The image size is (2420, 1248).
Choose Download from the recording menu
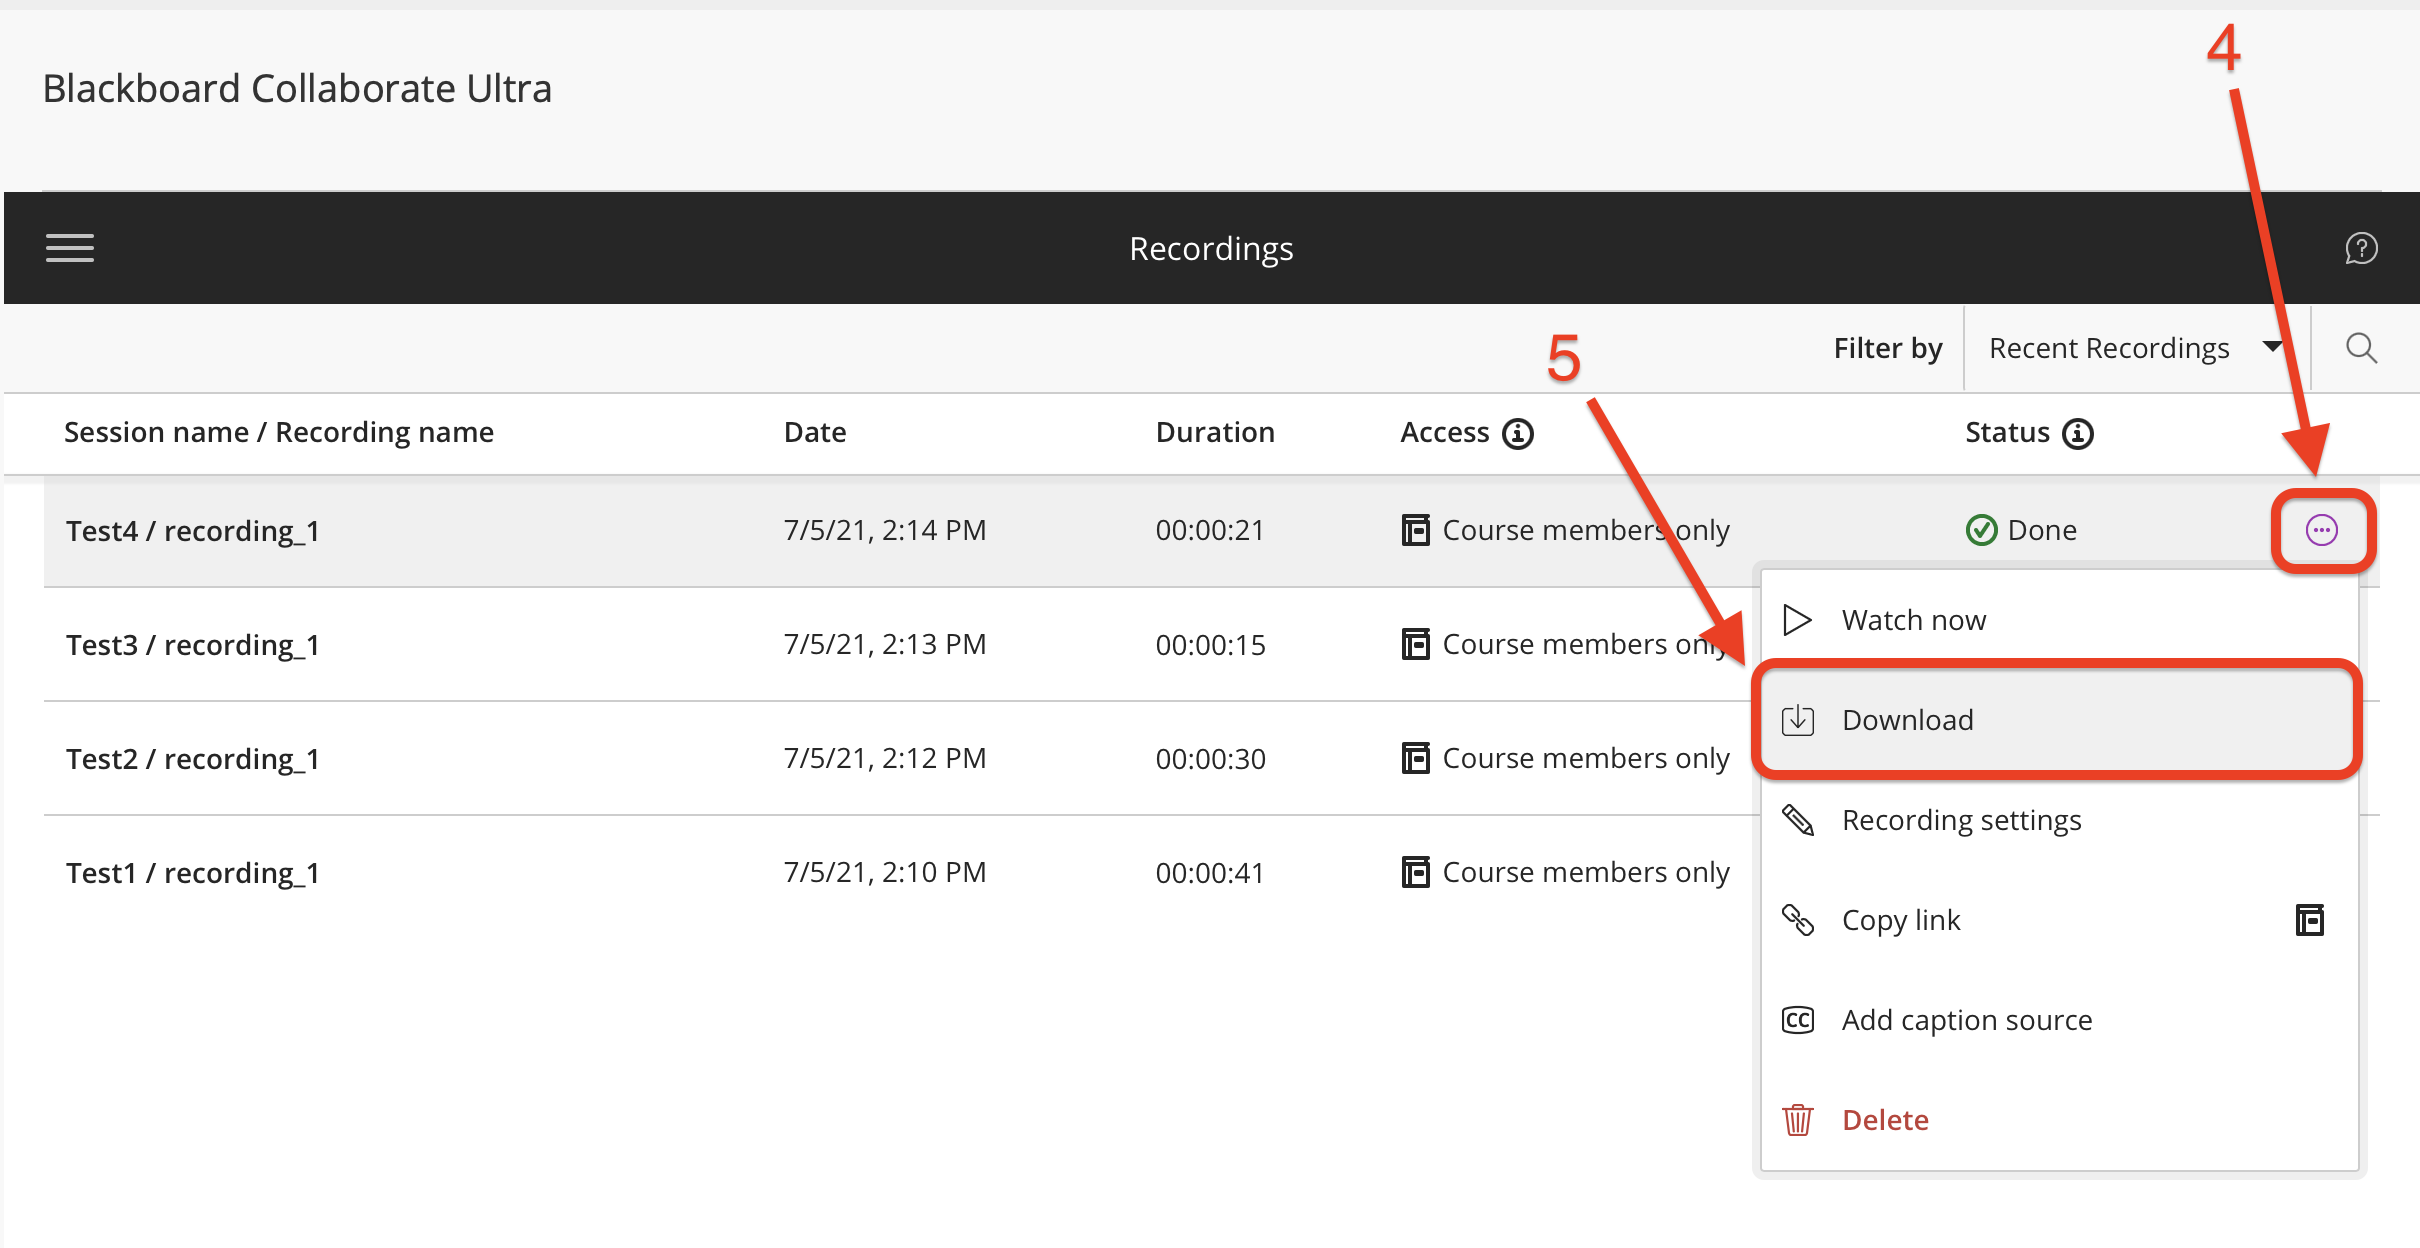pyautogui.click(x=2059, y=720)
